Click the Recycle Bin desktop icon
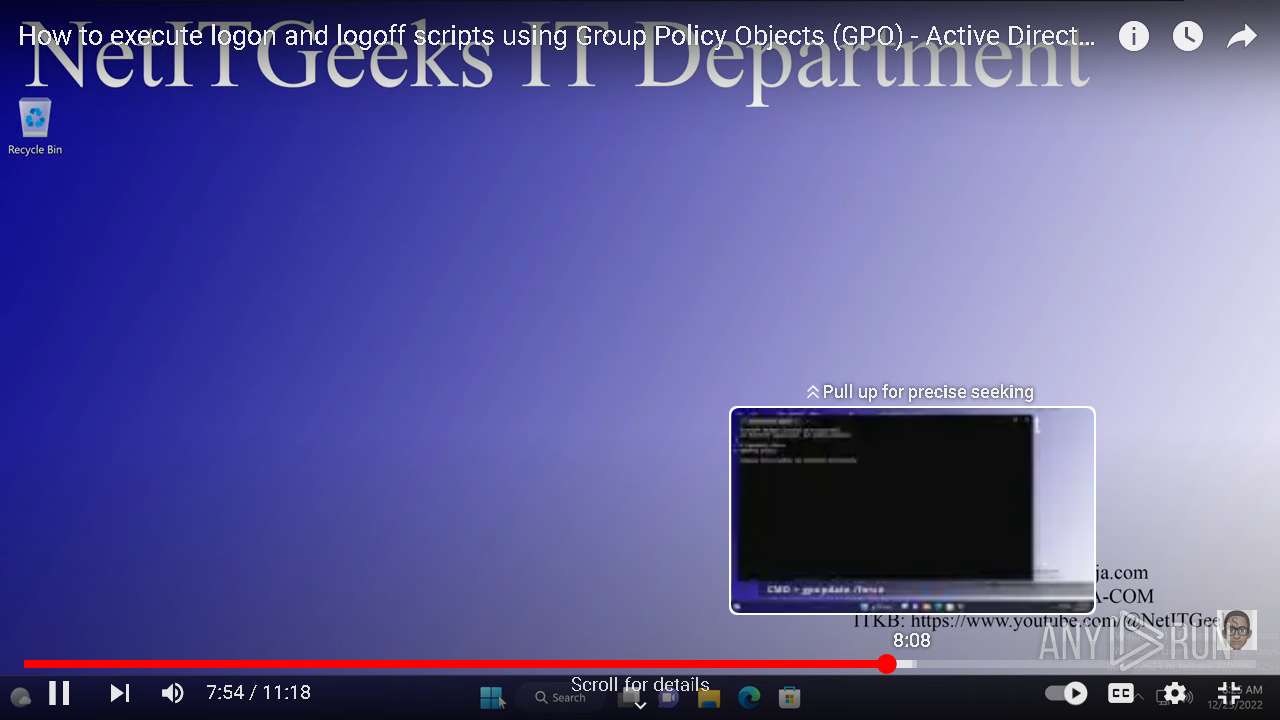This screenshot has width=1280, height=720. click(x=35, y=126)
